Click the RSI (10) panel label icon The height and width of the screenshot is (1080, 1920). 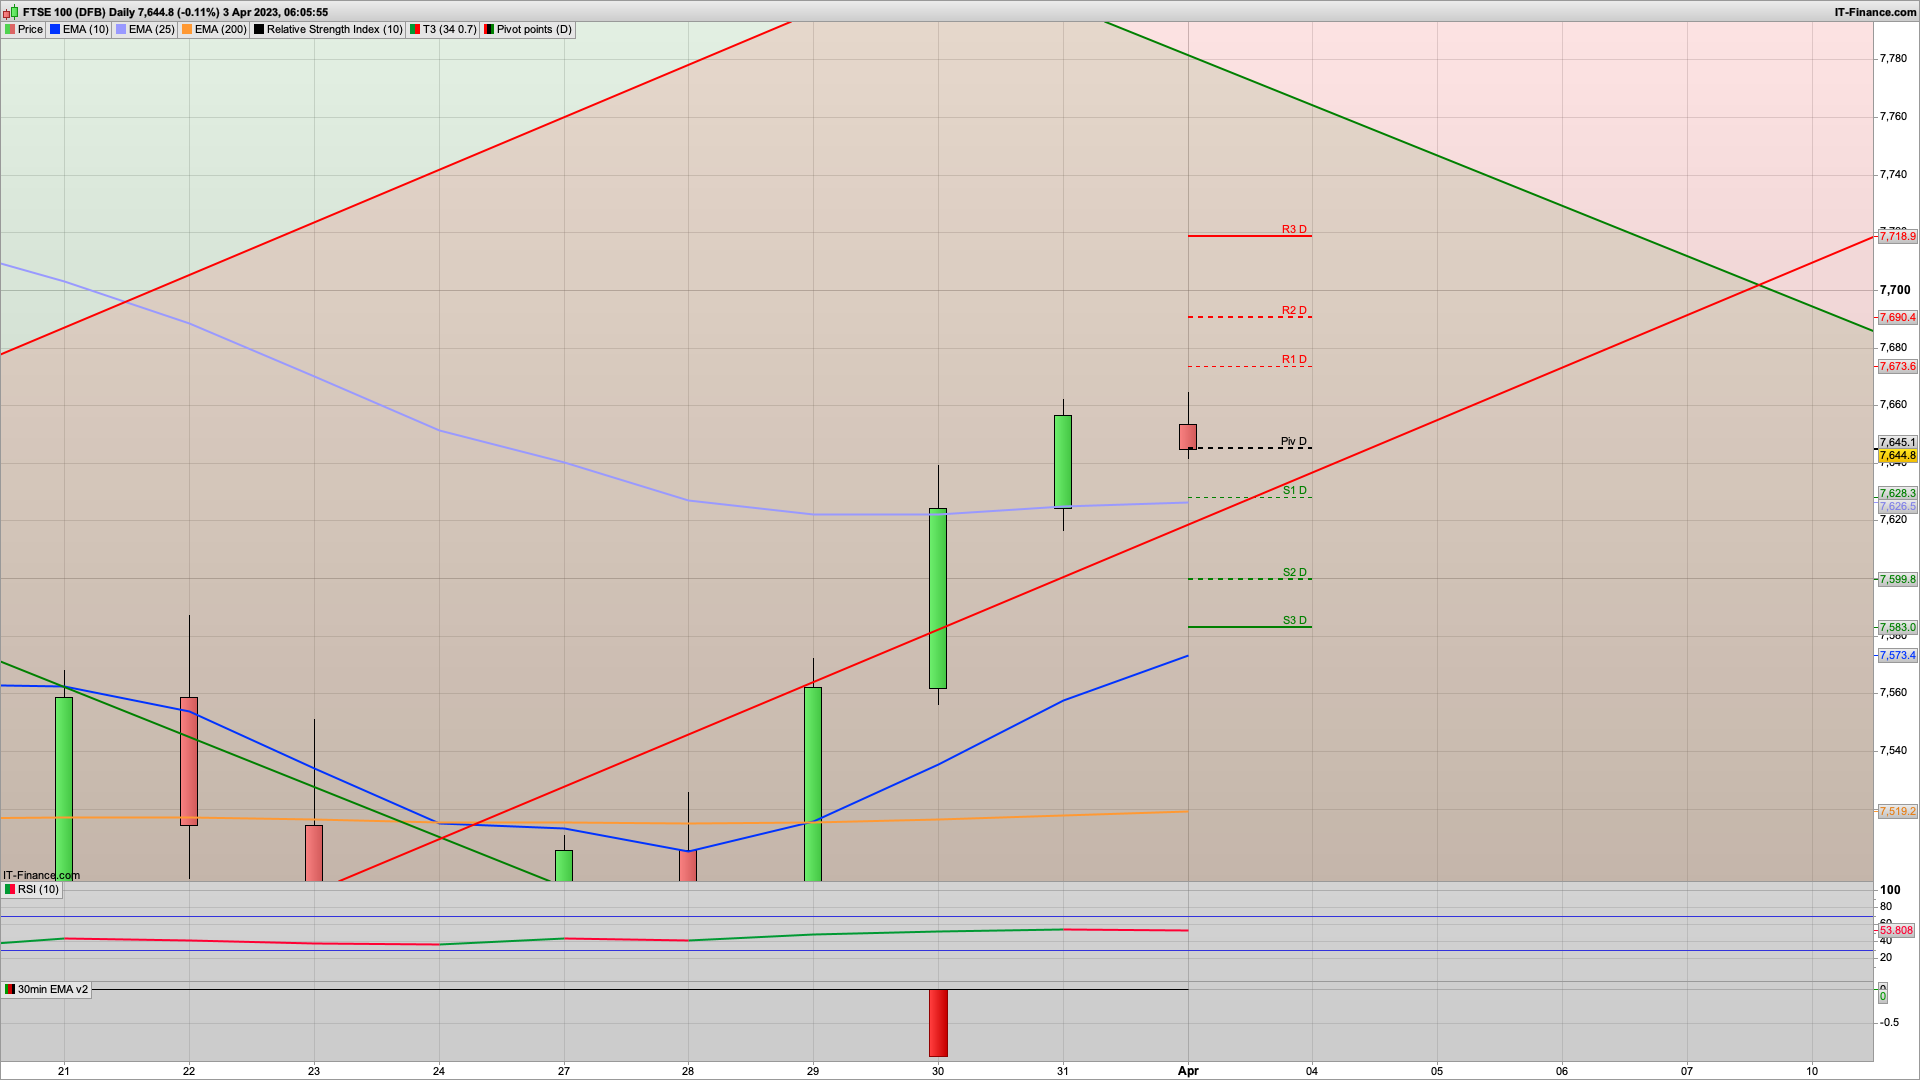pos(10,889)
